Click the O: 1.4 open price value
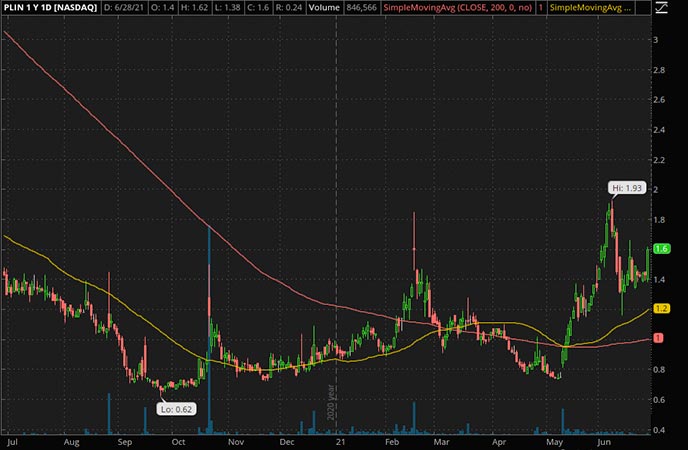Image resolution: width=688 pixels, height=450 pixels. [x=161, y=7]
